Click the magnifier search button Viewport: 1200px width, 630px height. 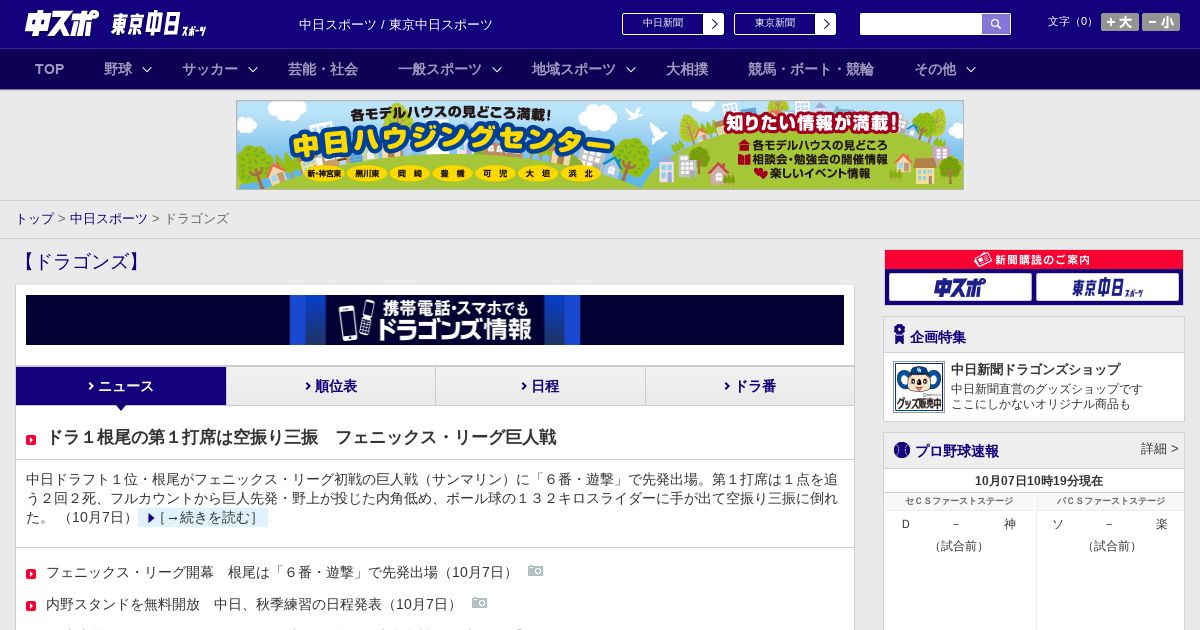click(996, 24)
